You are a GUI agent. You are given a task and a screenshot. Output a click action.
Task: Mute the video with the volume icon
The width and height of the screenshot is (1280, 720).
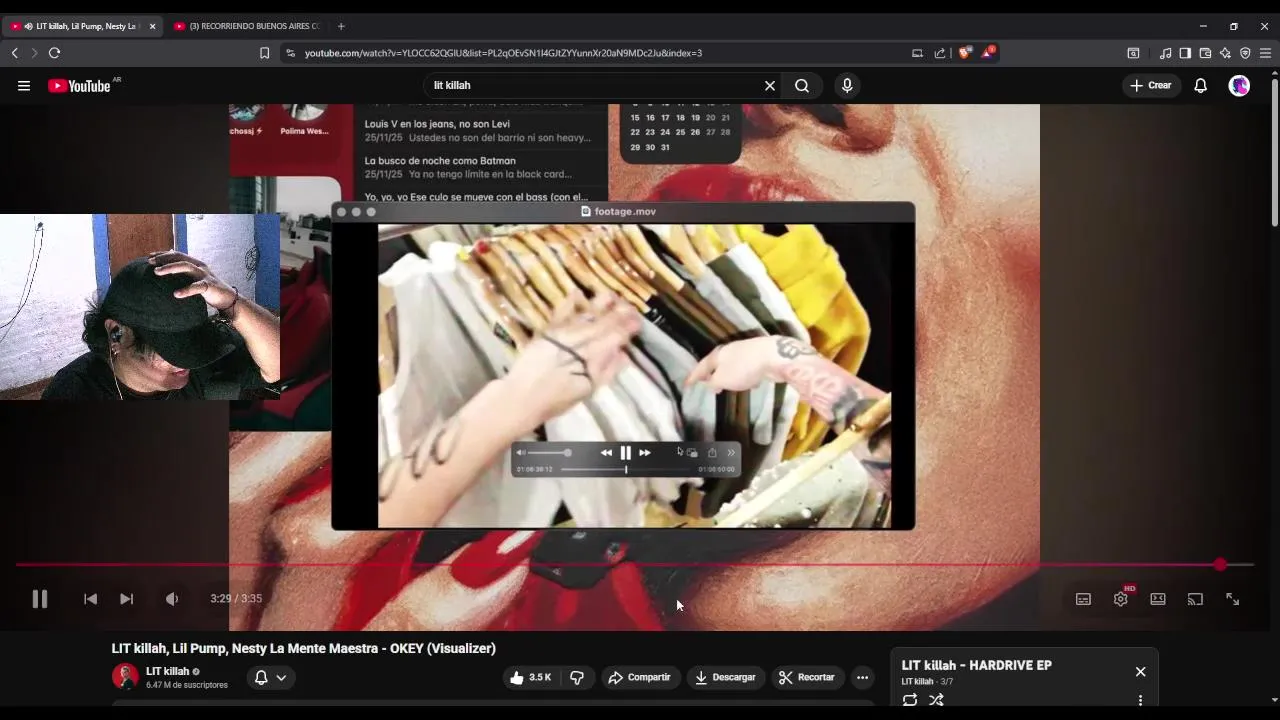(x=172, y=599)
